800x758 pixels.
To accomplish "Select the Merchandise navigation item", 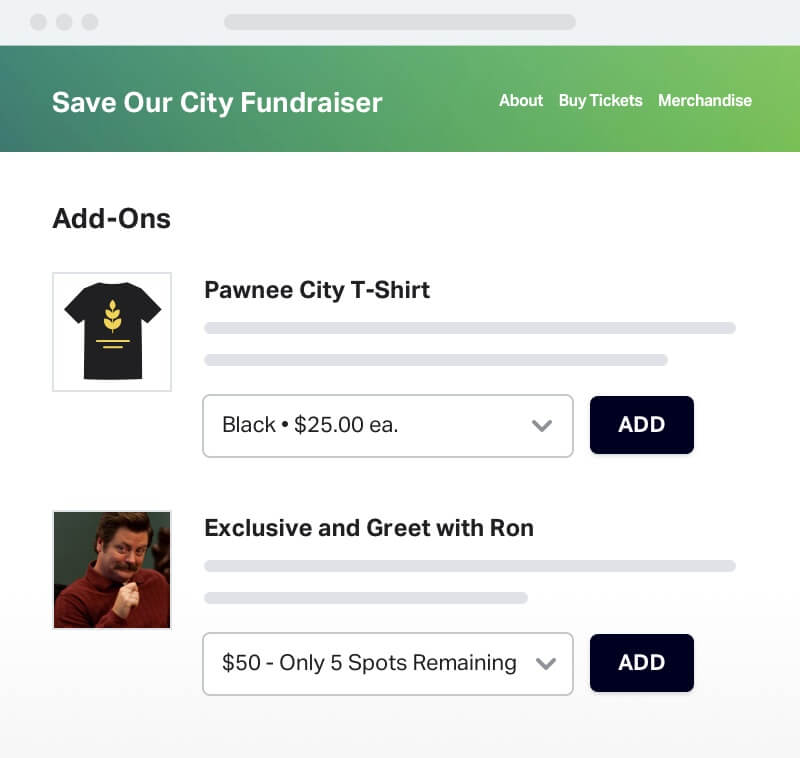I will pos(705,101).
